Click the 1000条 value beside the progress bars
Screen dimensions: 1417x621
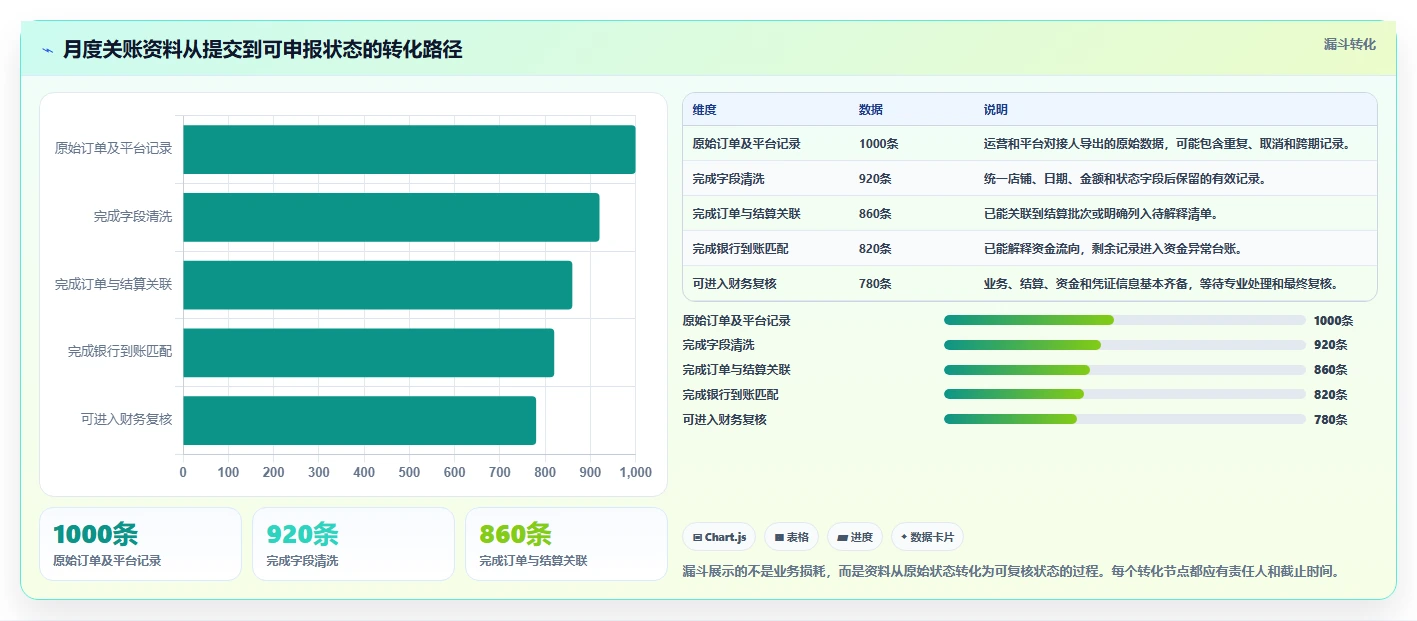click(1333, 321)
